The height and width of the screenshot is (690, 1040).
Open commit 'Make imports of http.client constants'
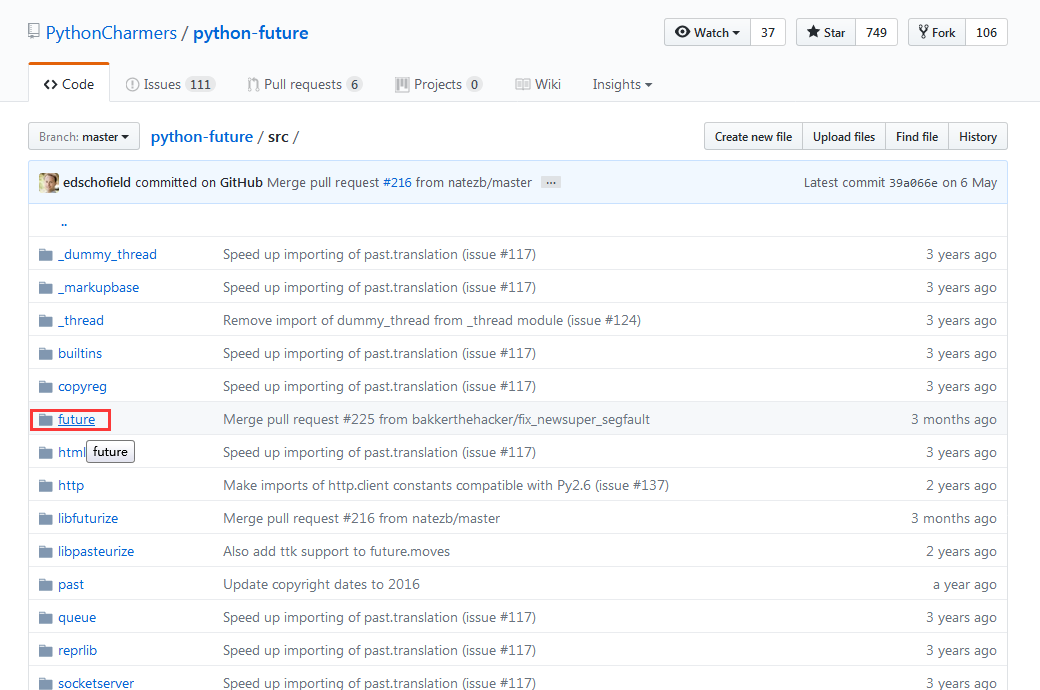[x=446, y=486]
